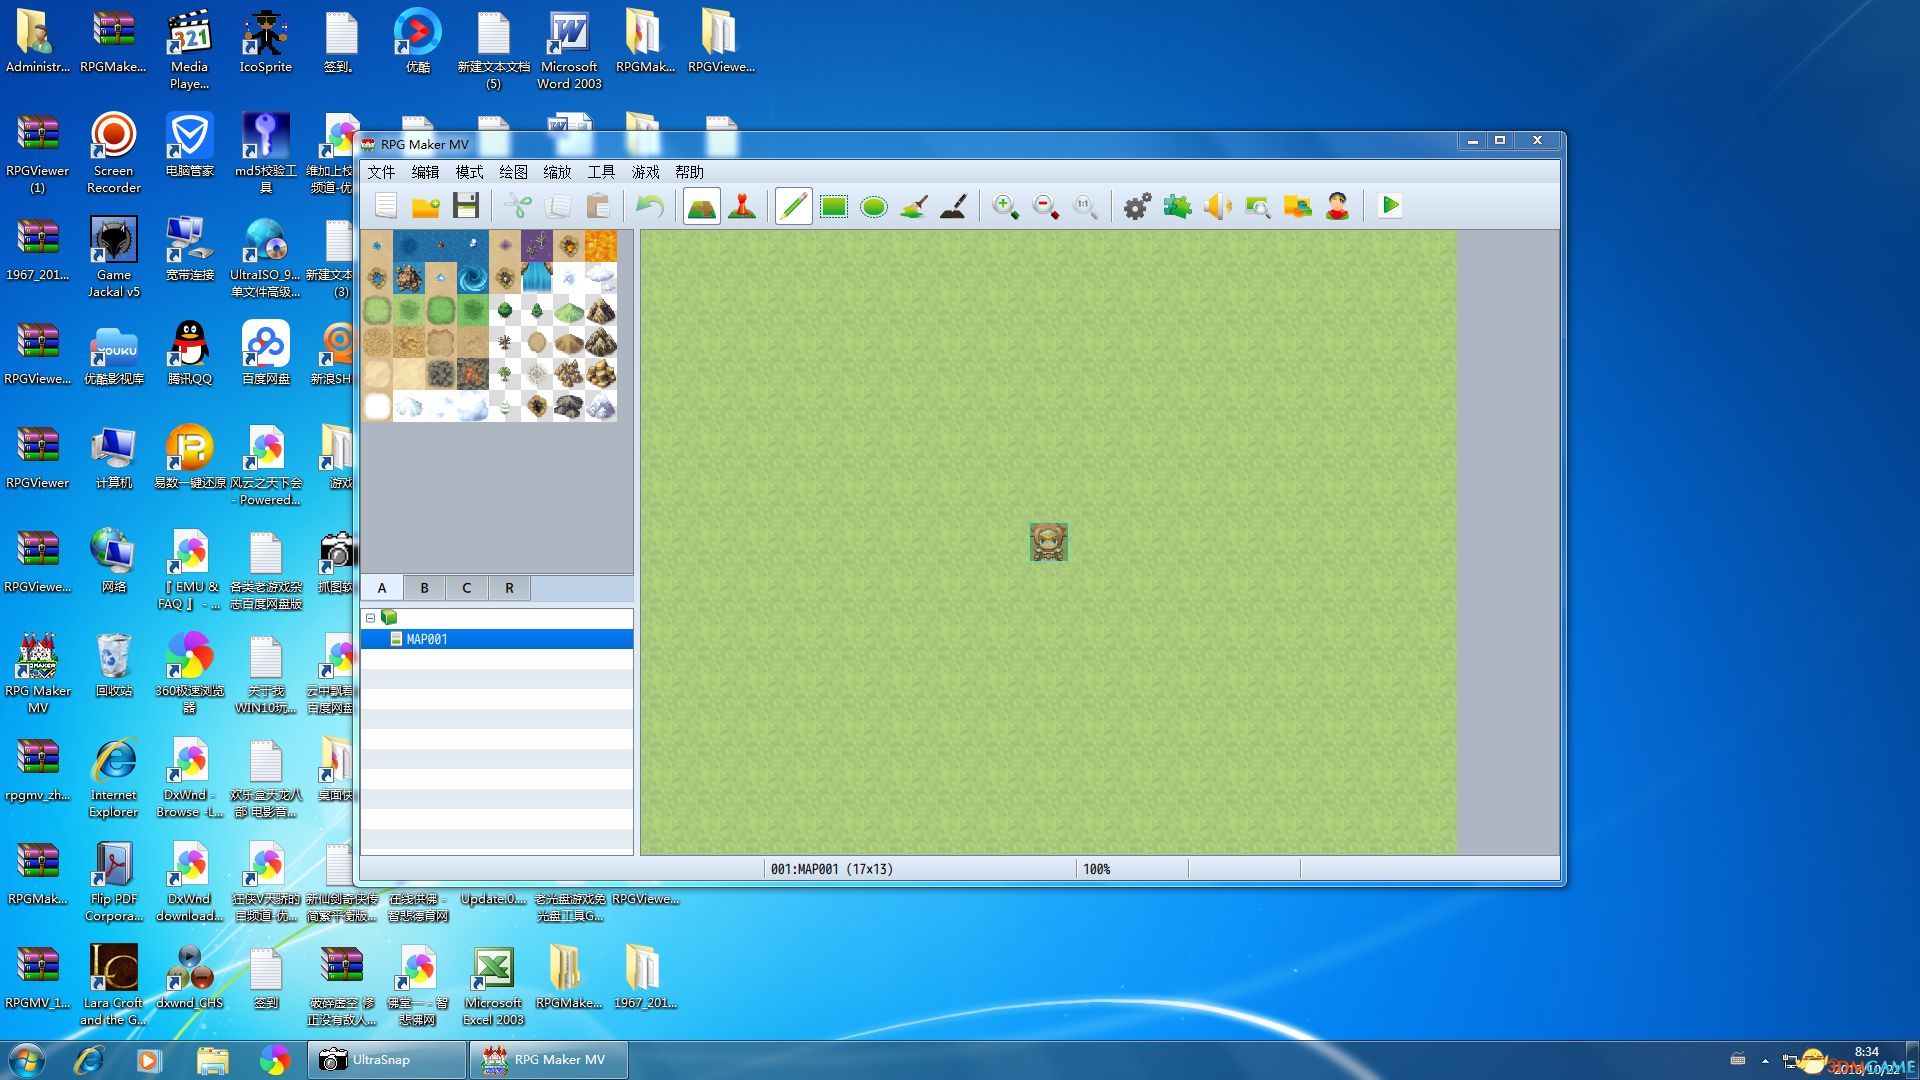Select the Shadow Pen tool
This screenshot has height=1080, width=1920.
(x=954, y=206)
